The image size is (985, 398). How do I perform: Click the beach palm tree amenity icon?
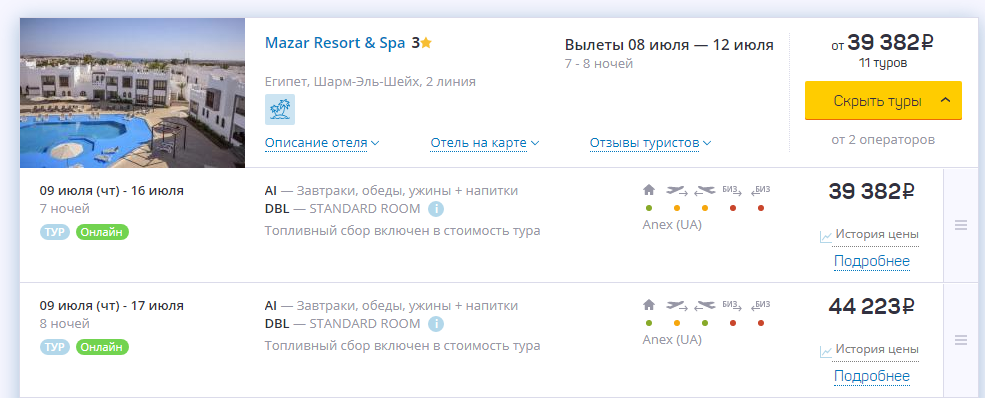point(280,110)
